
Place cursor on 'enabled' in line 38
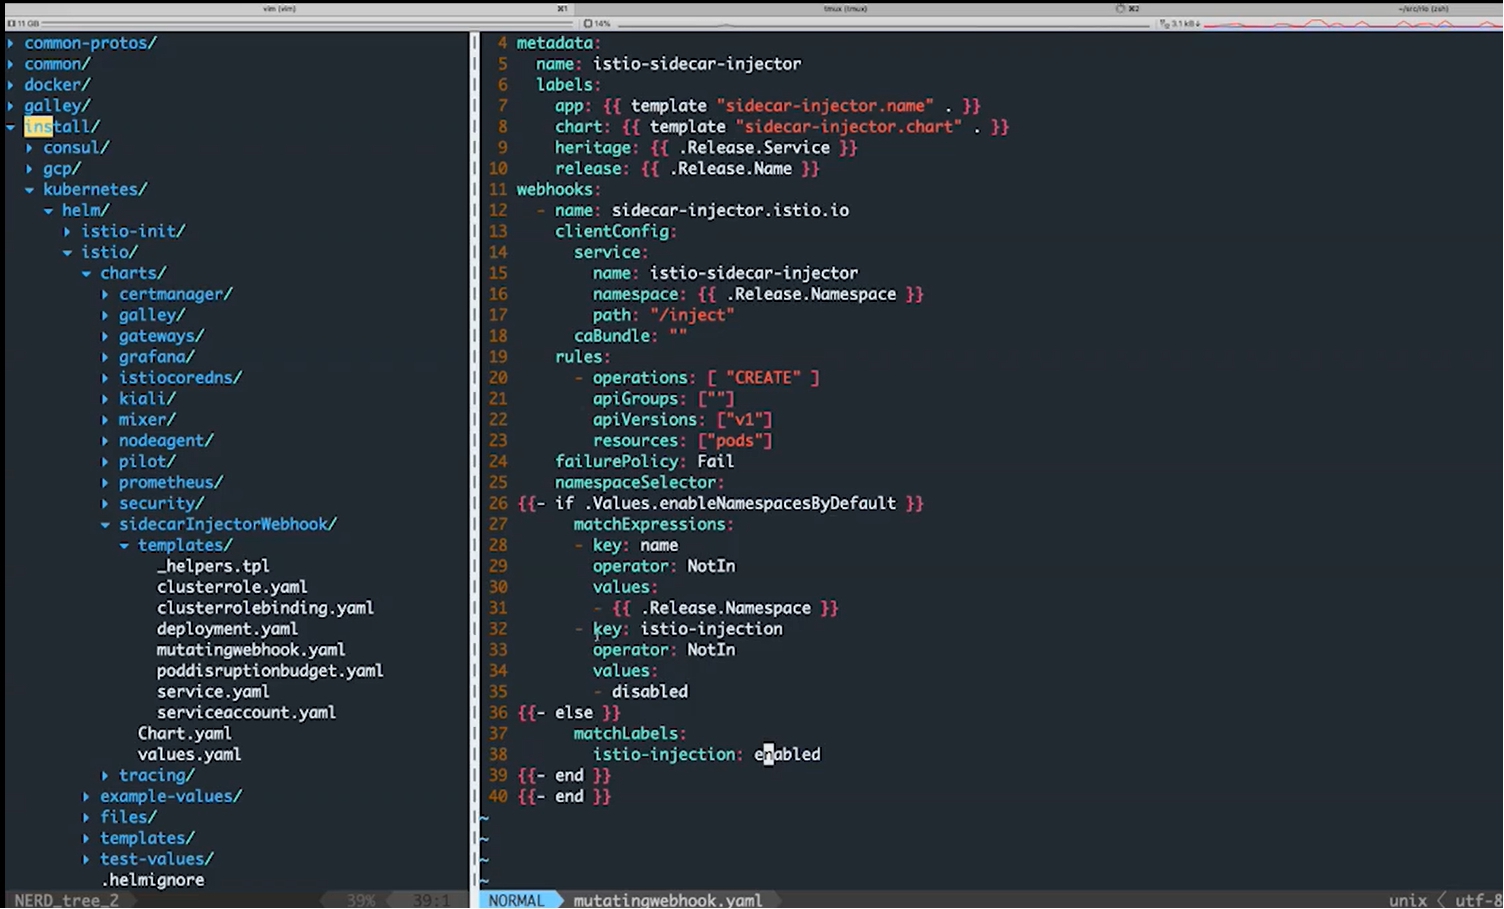click(787, 755)
